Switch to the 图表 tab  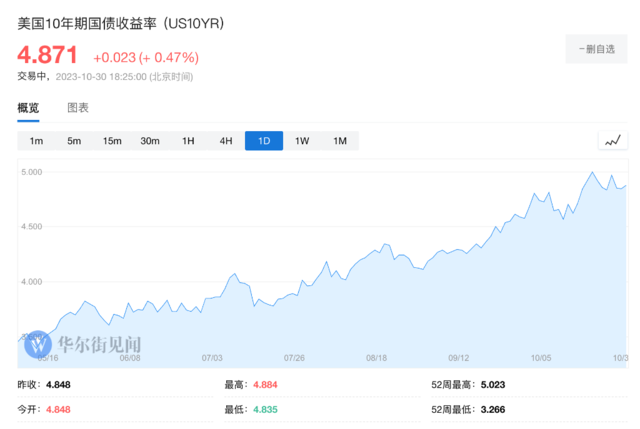coord(78,108)
